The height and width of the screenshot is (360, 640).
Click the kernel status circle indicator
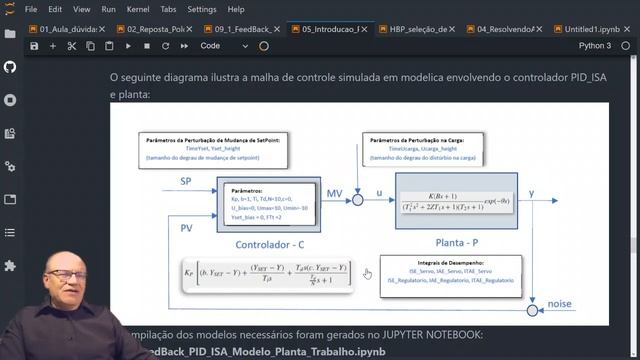[626, 46]
